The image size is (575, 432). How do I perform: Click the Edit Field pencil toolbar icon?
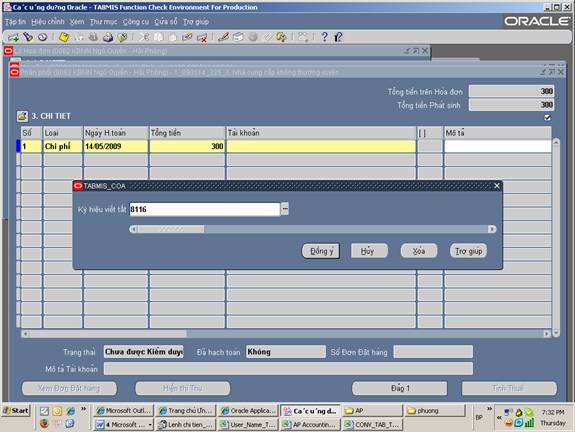pos(223,37)
